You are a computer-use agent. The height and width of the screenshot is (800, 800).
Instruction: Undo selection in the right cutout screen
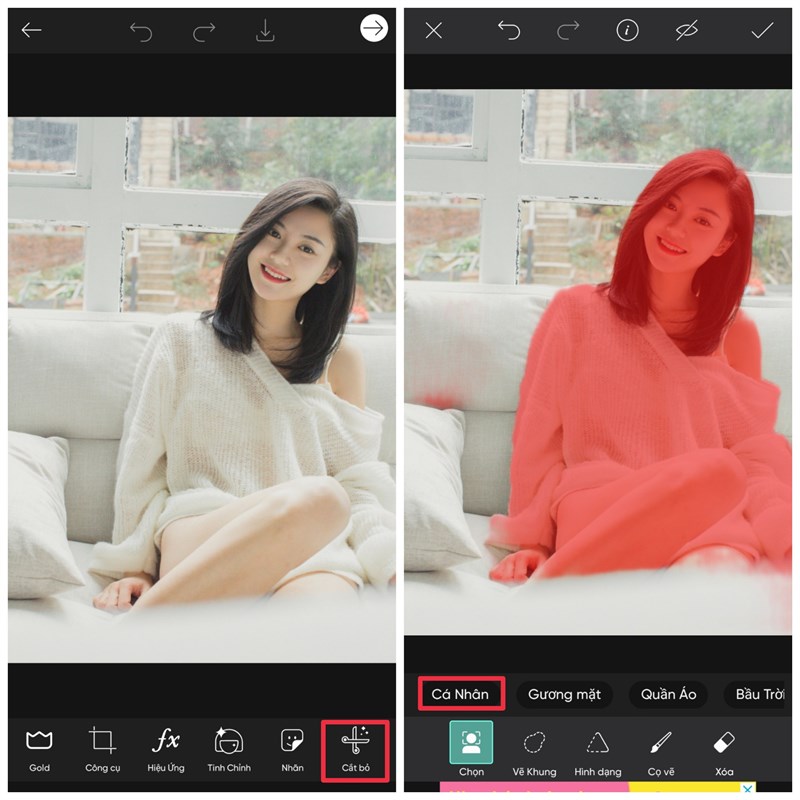click(509, 31)
